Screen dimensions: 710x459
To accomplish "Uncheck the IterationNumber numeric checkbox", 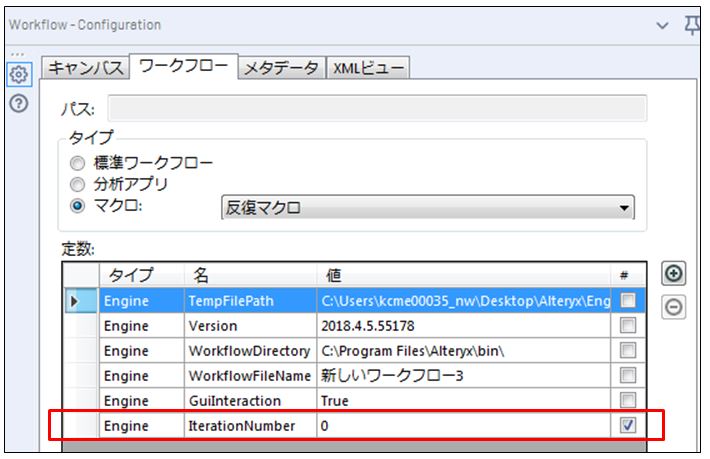I will [x=627, y=426].
